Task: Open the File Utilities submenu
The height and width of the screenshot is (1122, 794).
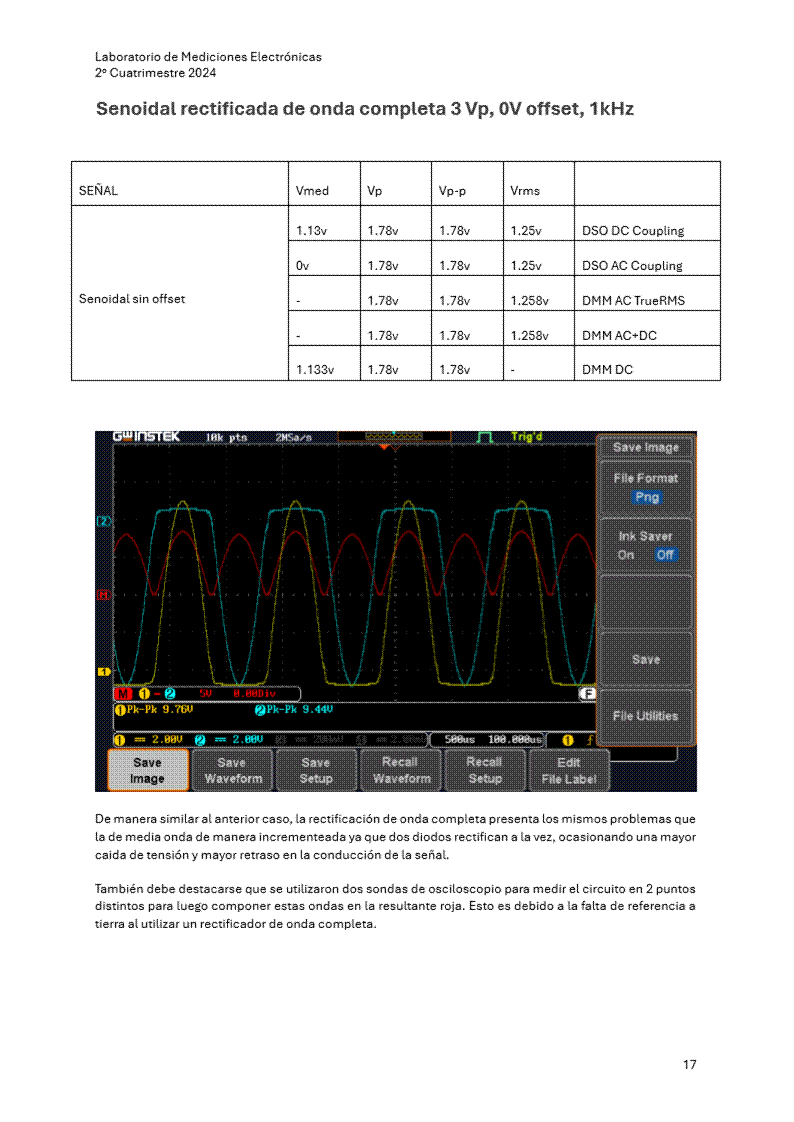Action: tap(645, 716)
